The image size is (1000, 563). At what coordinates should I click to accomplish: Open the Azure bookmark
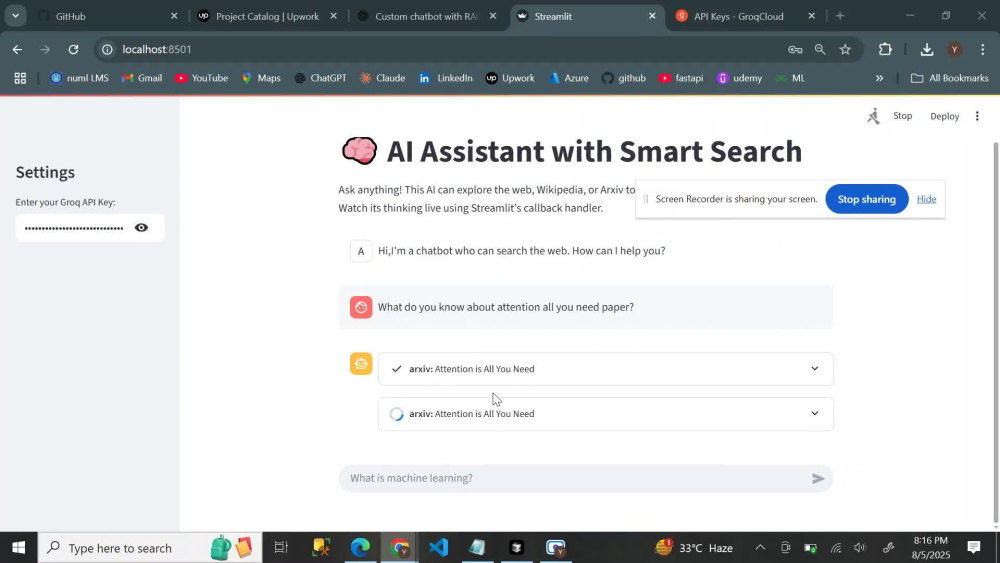569,78
